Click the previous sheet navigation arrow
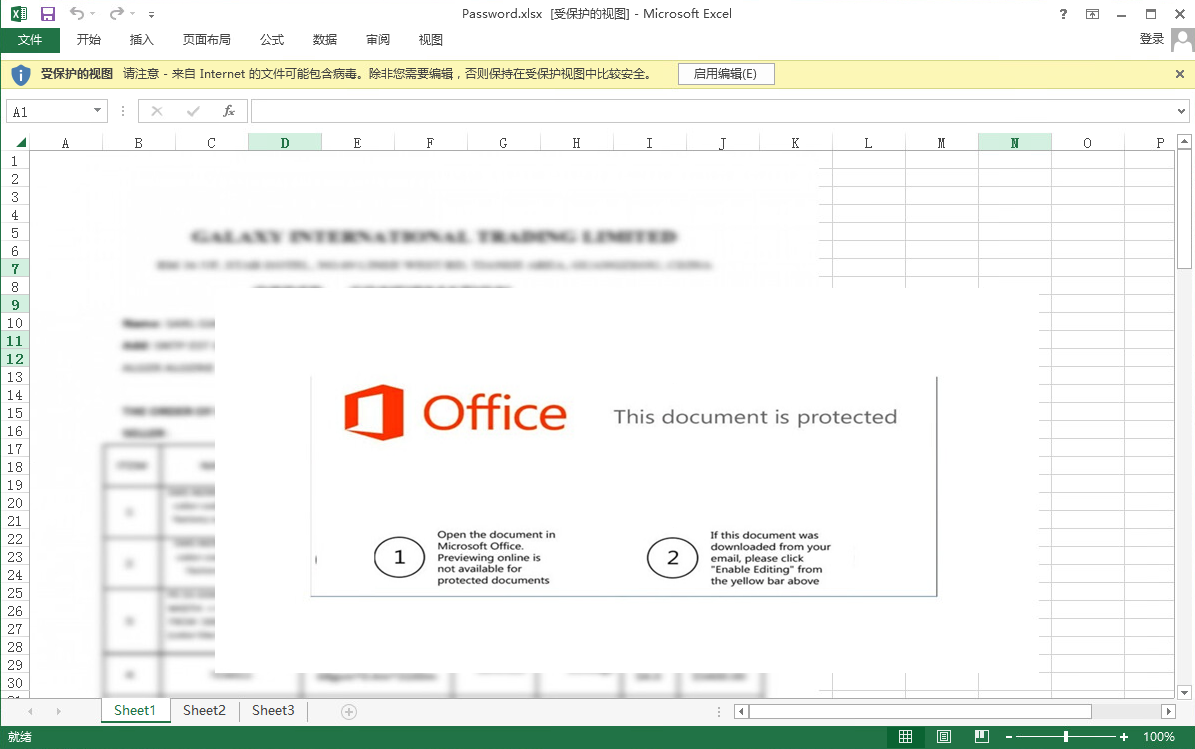This screenshot has height=749, width=1195. coord(30,712)
